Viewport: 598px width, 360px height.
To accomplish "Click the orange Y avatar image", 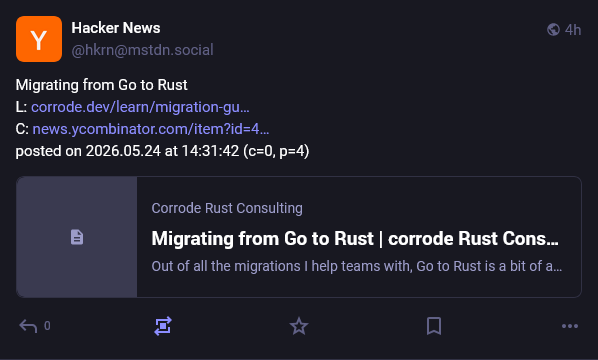I will 39,39.
